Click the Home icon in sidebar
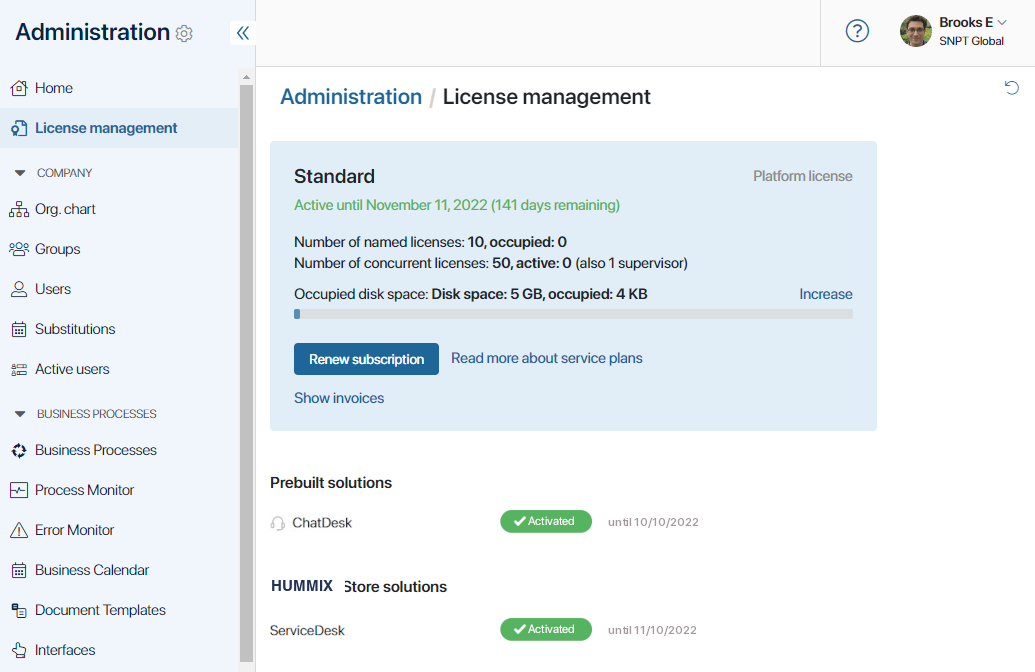This screenshot has width=1035, height=672. tap(19, 88)
